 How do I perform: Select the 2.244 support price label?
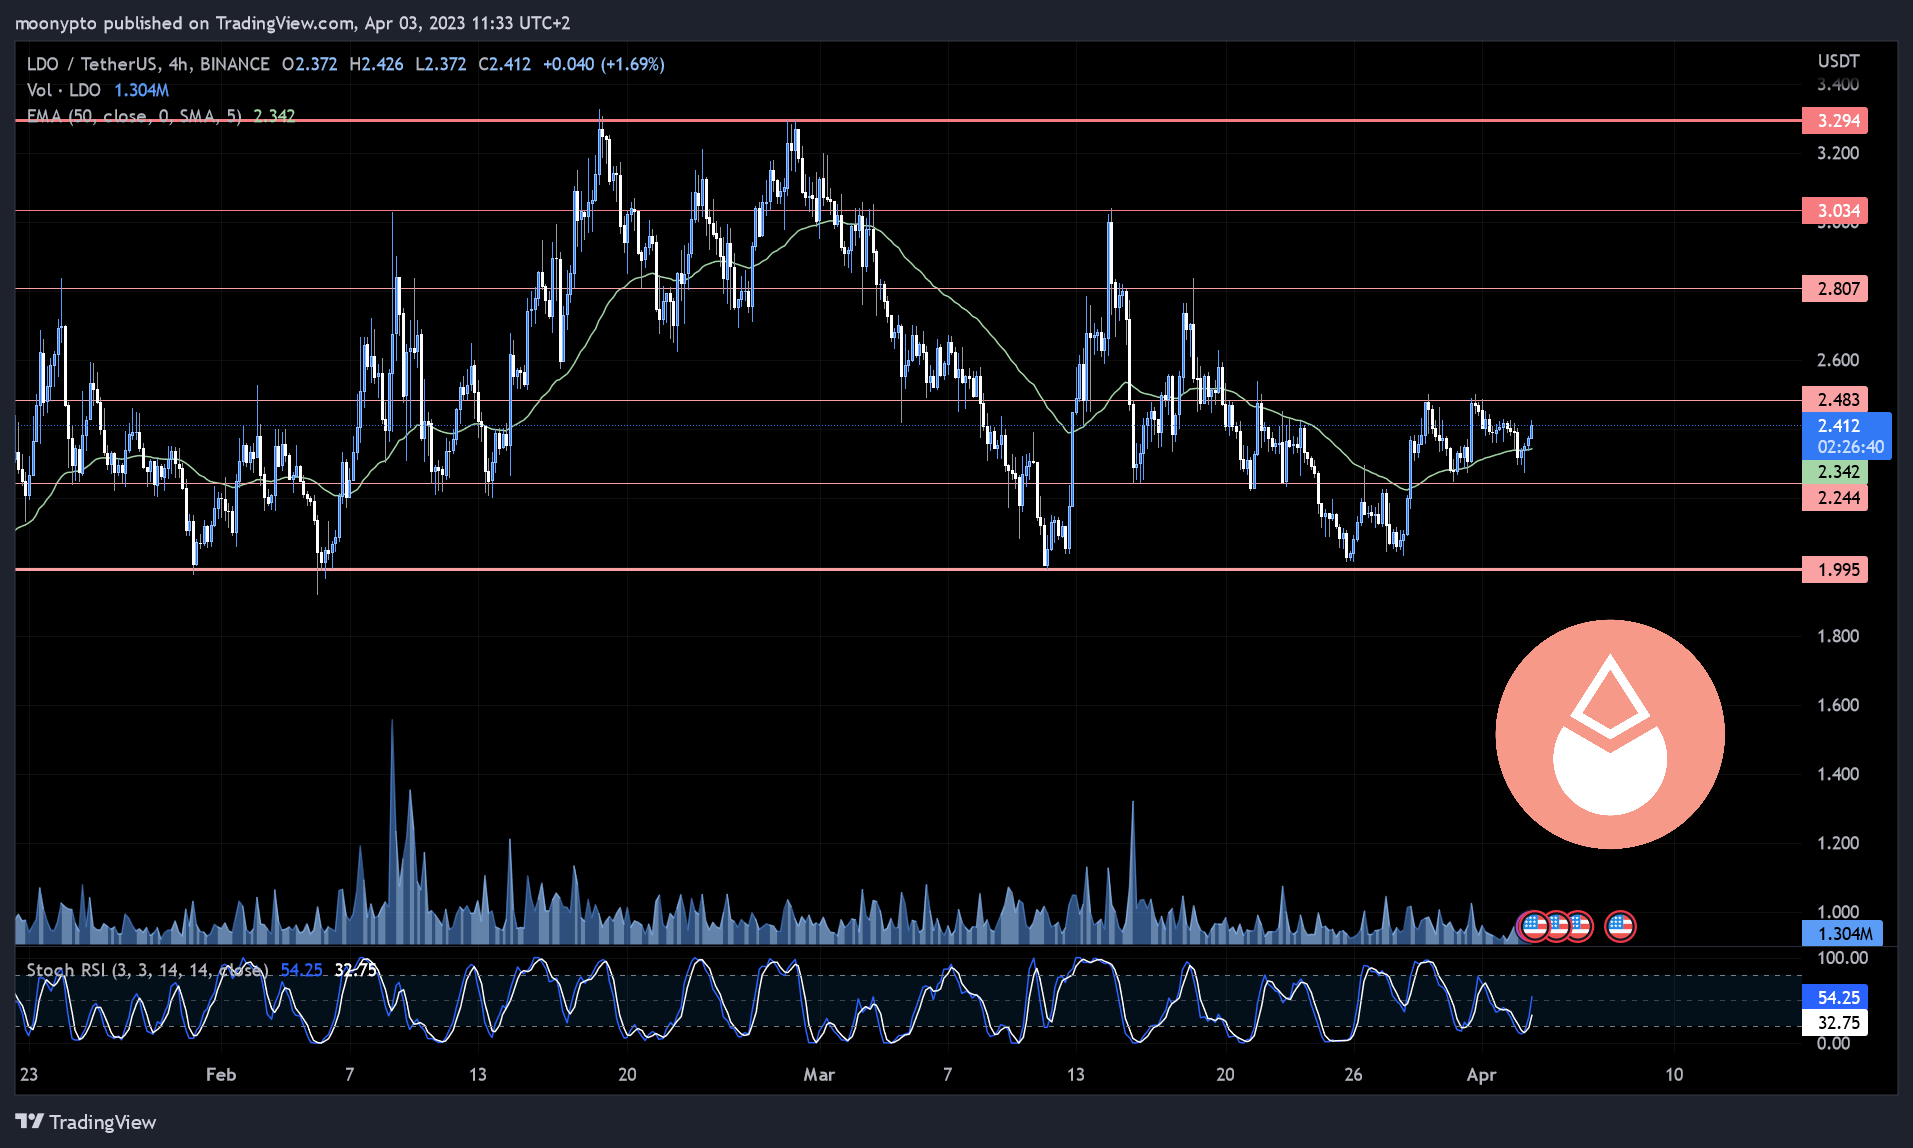click(1835, 498)
